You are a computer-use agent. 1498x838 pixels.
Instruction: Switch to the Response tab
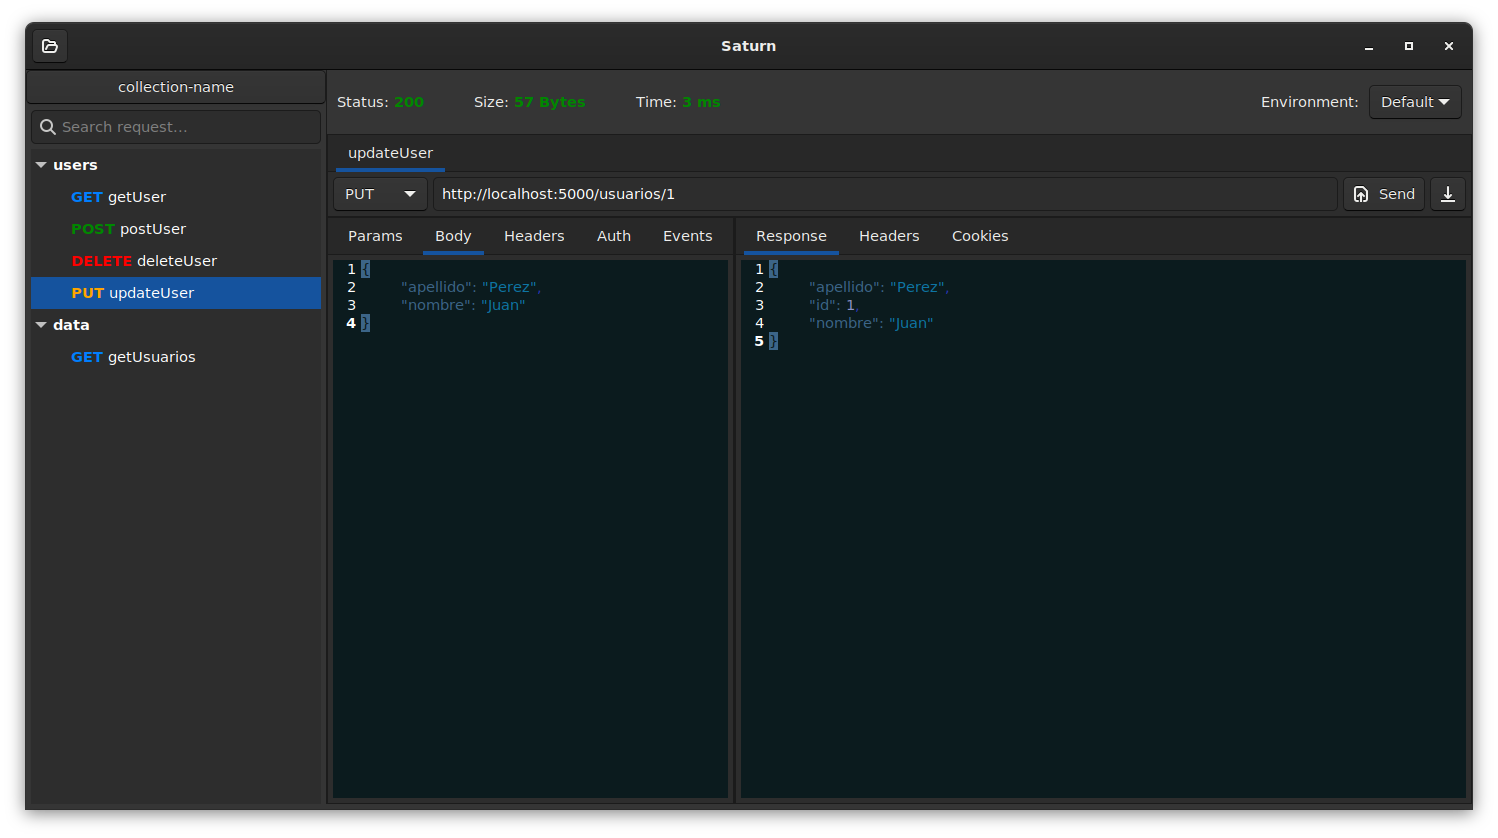pyautogui.click(x=791, y=236)
